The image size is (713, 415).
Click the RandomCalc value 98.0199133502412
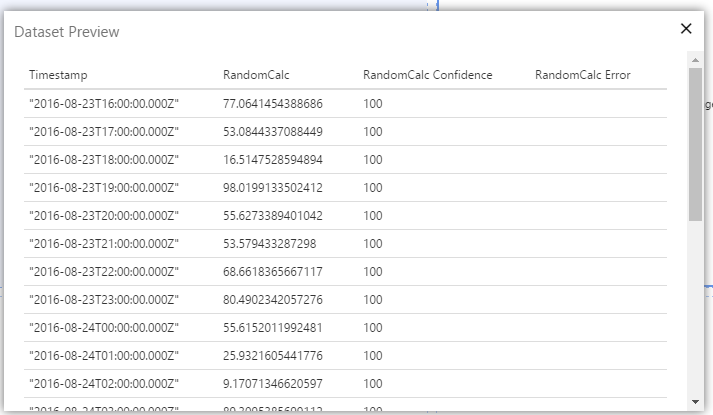(x=287, y=187)
